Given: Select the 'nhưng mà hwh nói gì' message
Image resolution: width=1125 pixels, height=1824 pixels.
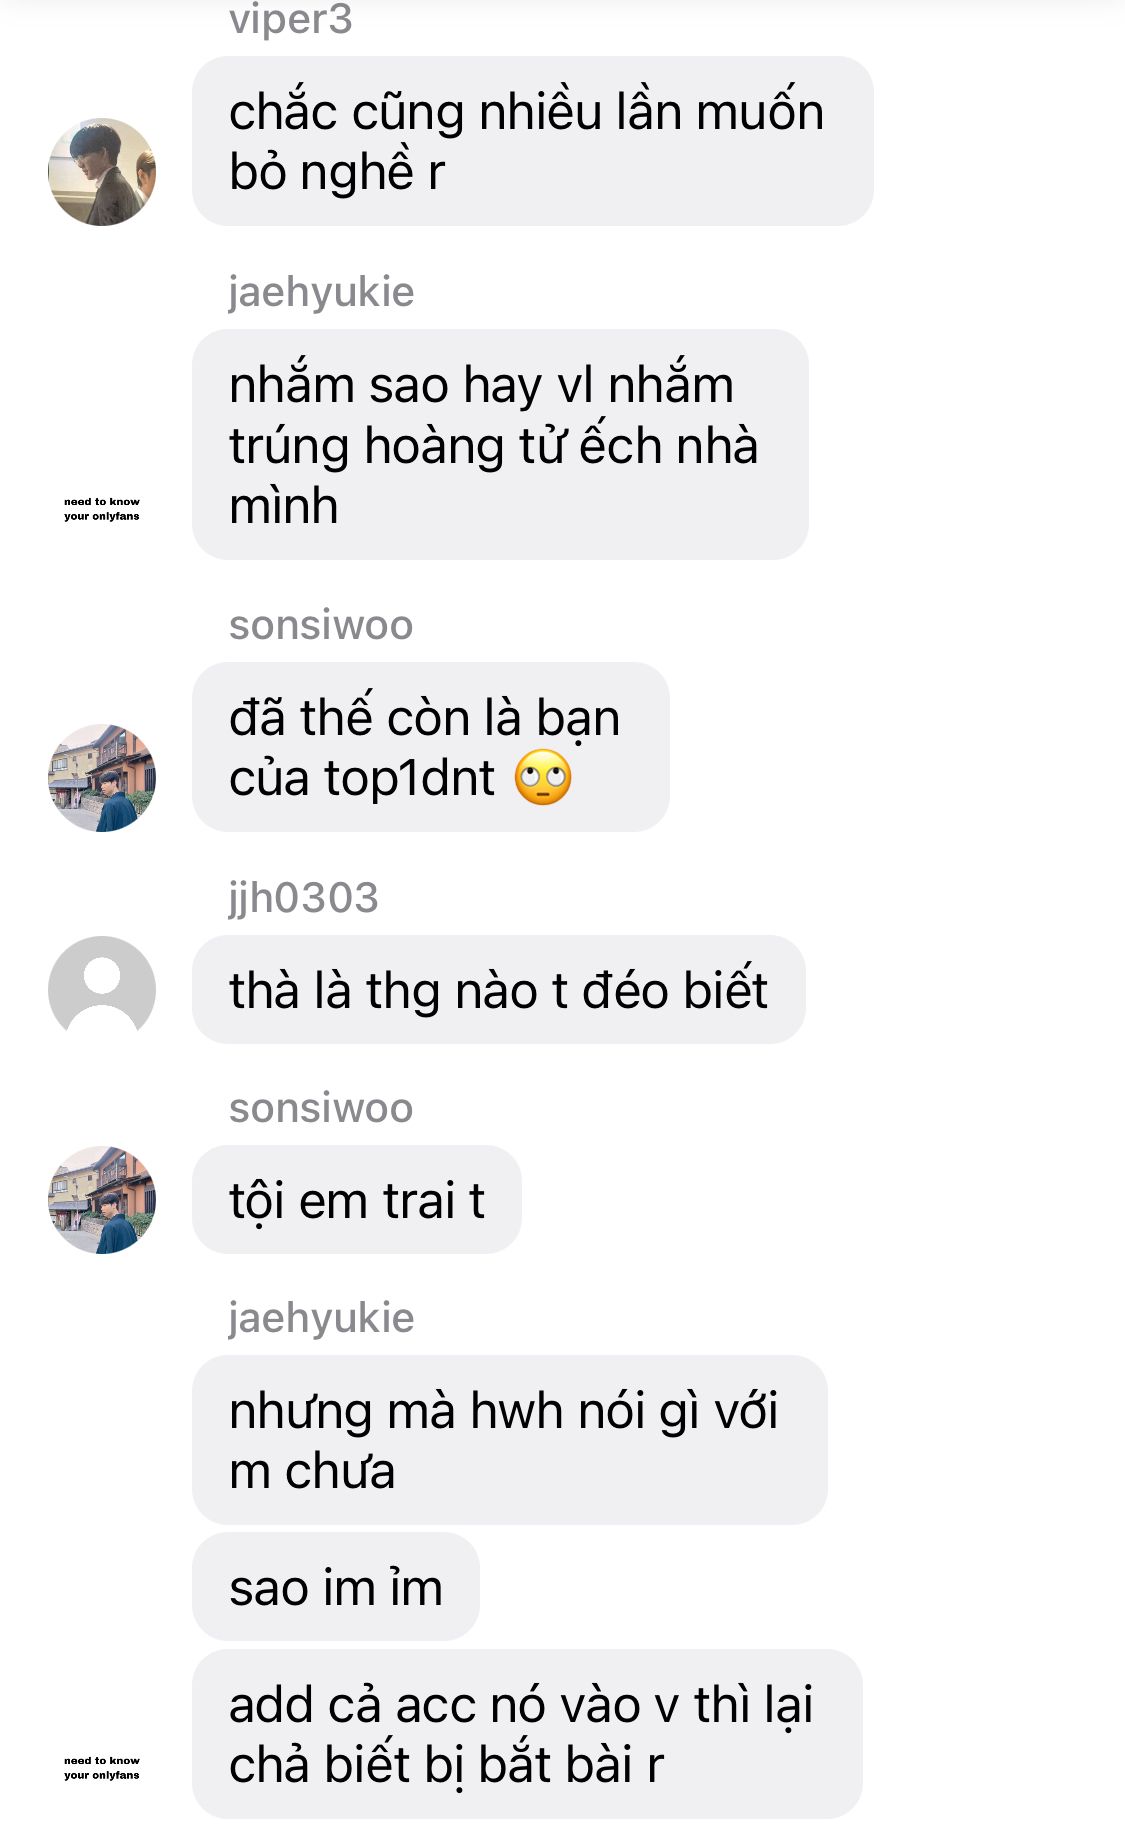Looking at the screenshot, I should [509, 1440].
